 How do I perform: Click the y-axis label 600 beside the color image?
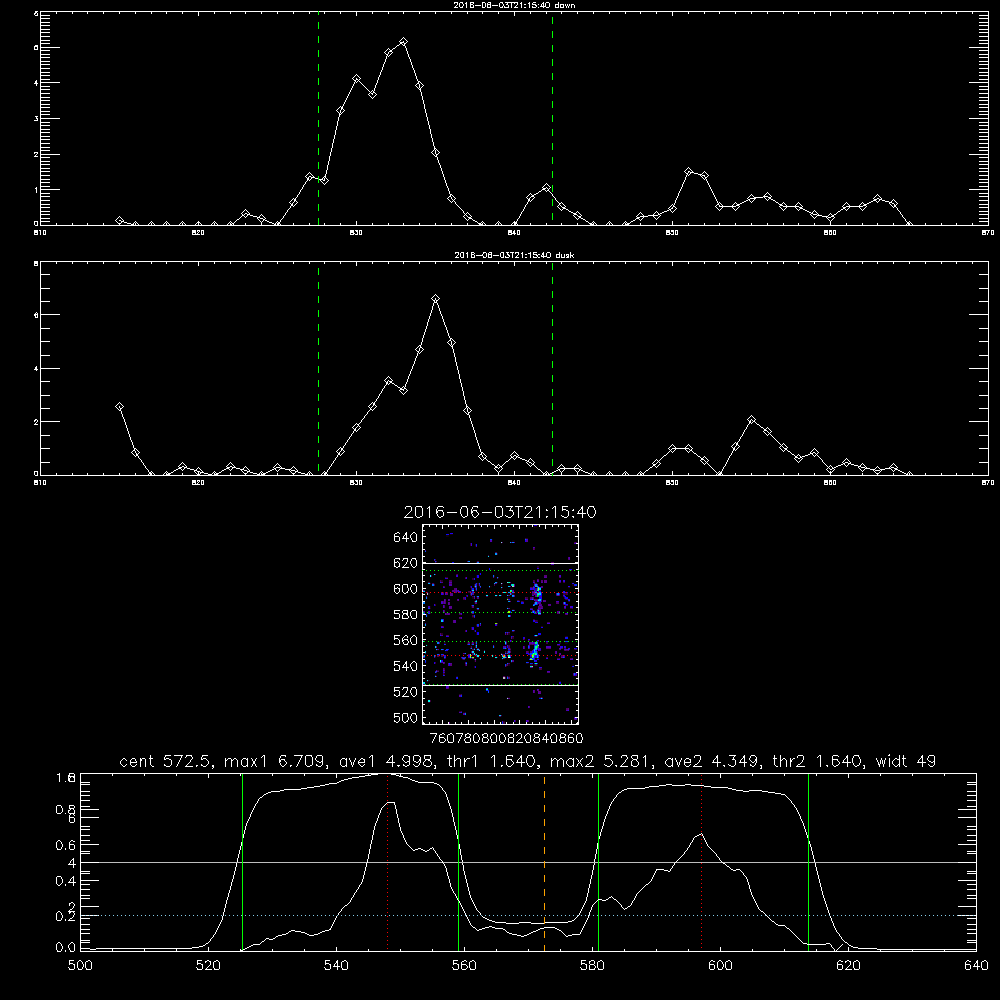click(x=406, y=589)
